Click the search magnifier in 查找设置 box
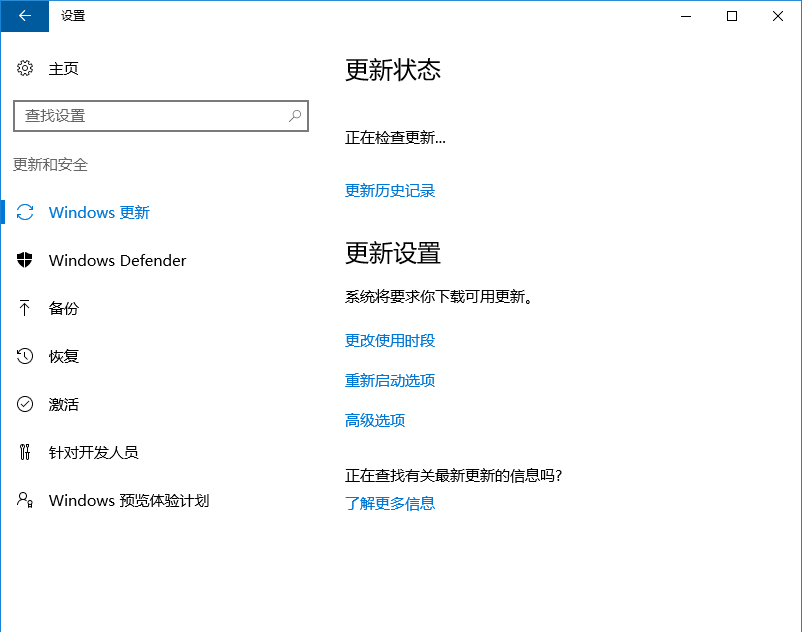Viewport: 802px width, 632px height. pos(295,116)
